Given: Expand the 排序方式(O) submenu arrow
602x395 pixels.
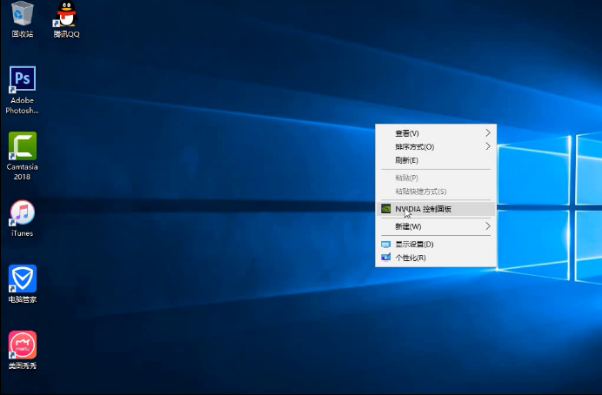Looking at the screenshot, I should (488, 147).
